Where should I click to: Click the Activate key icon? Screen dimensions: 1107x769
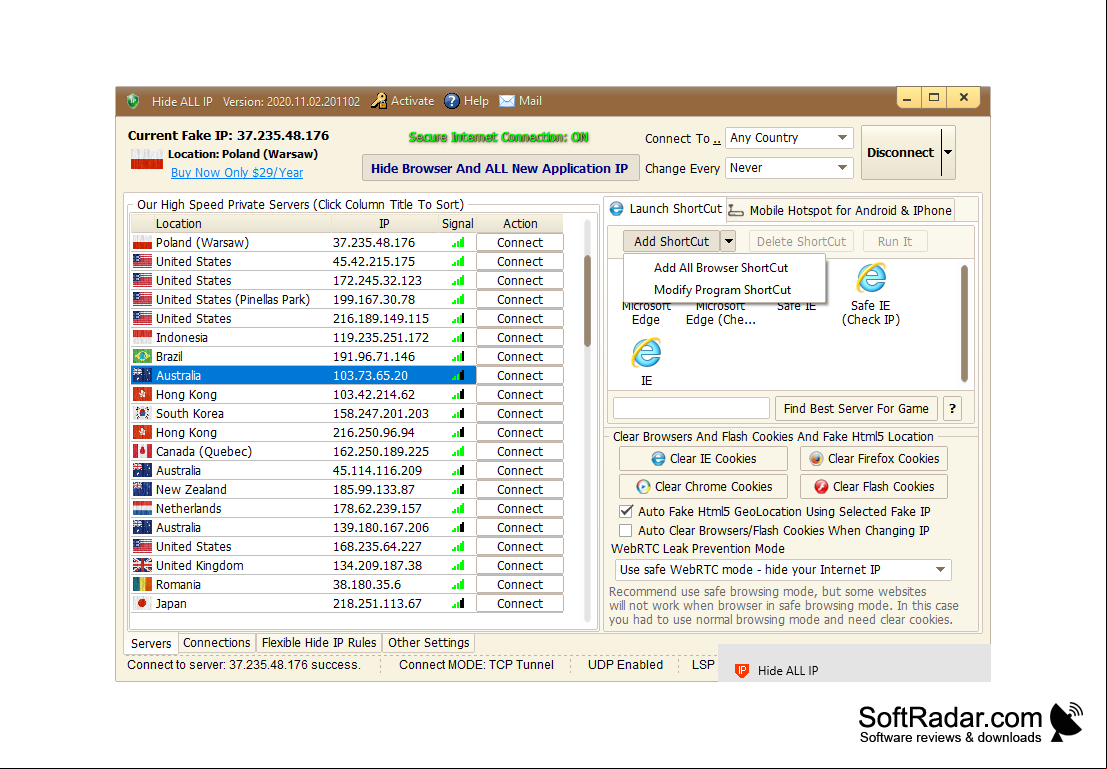379,101
